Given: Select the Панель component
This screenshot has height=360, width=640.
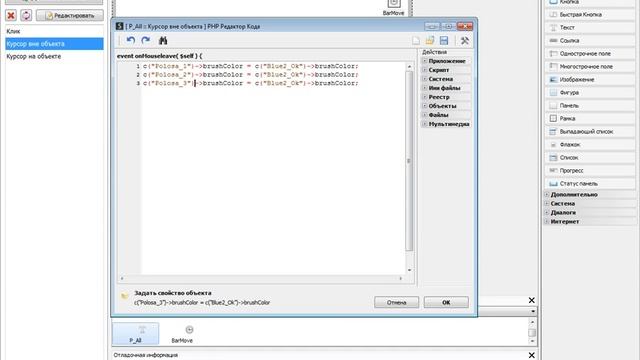Looking at the screenshot, I should tap(590, 106).
